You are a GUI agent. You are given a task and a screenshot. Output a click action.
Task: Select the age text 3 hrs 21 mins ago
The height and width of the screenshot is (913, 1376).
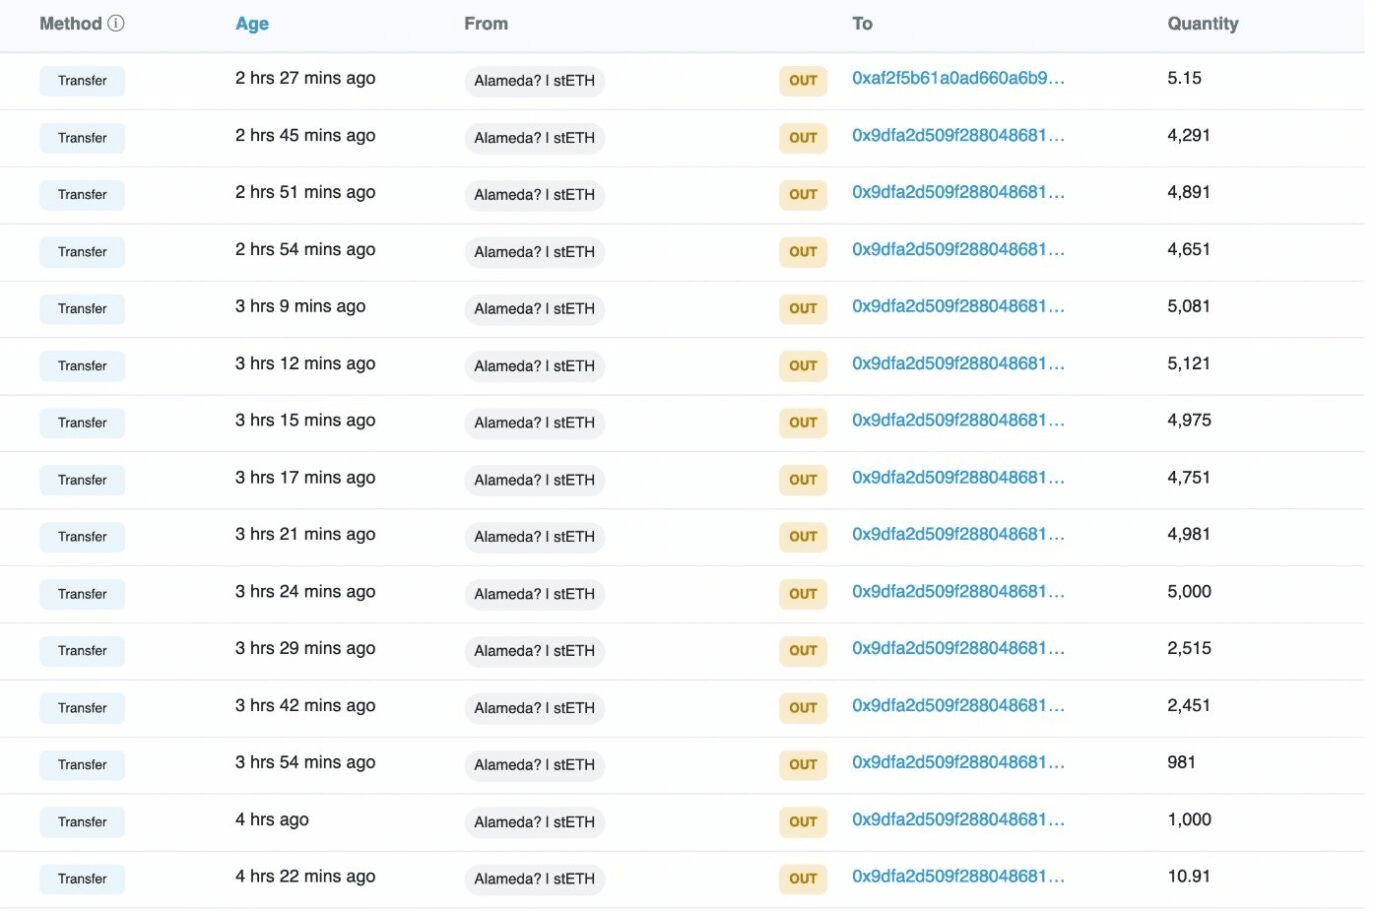click(x=305, y=534)
